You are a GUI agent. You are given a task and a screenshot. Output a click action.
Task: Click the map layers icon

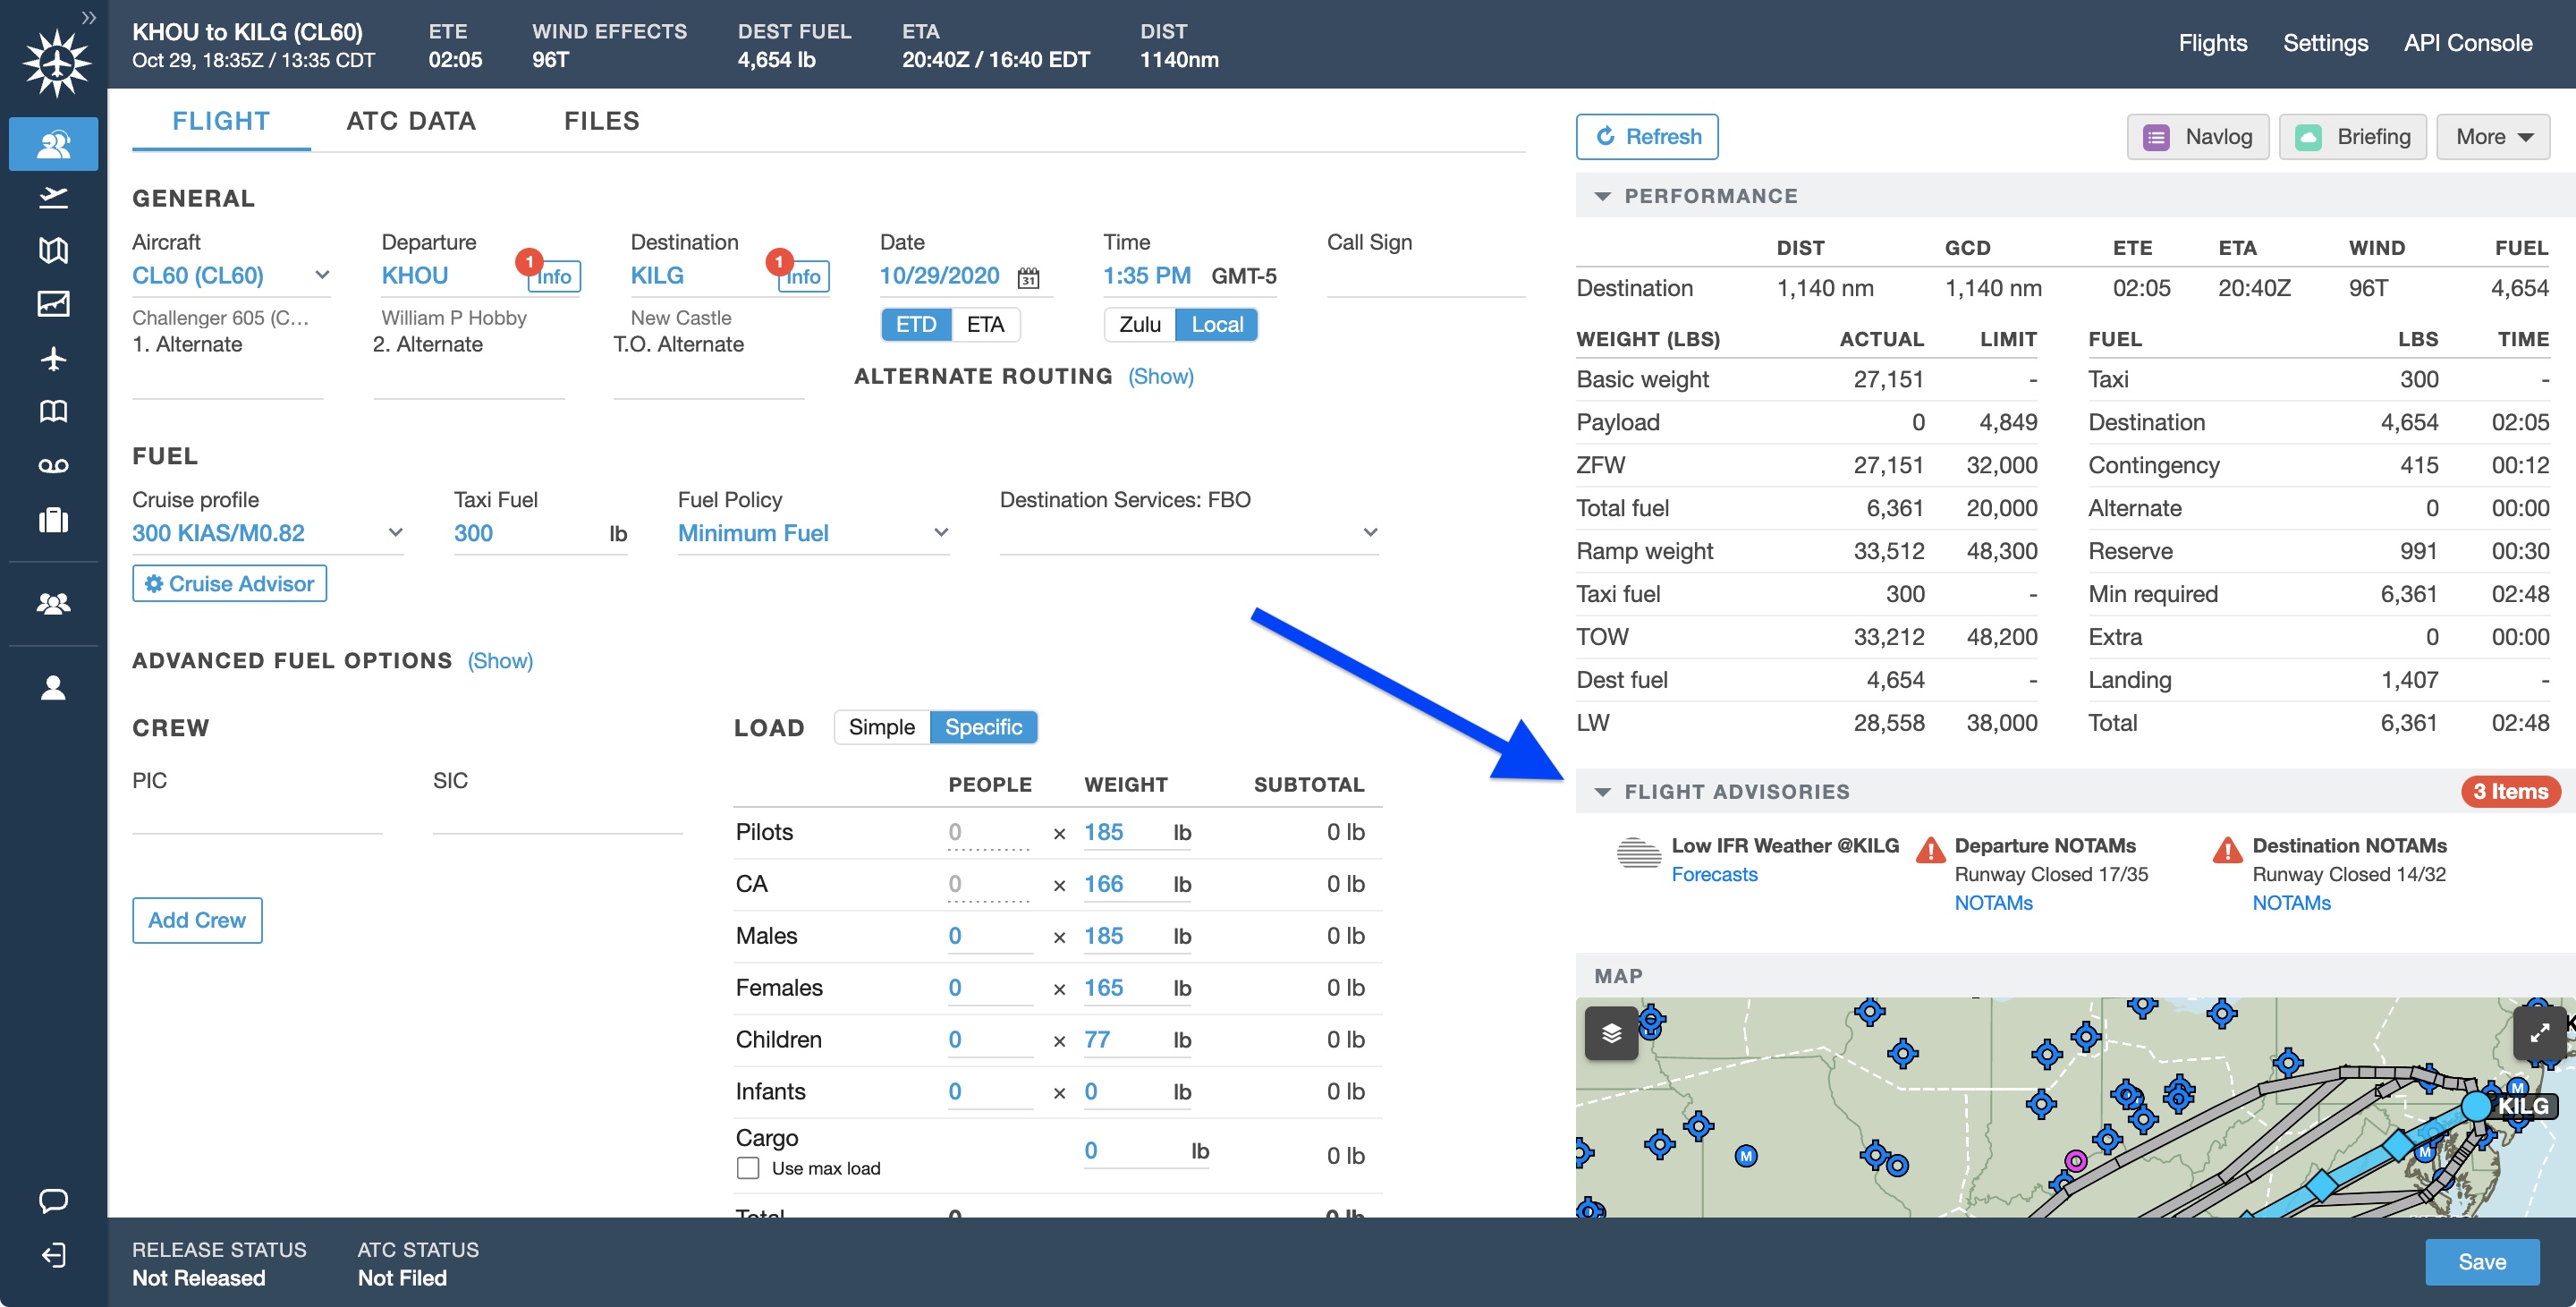pyautogui.click(x=1611, y=1033)
